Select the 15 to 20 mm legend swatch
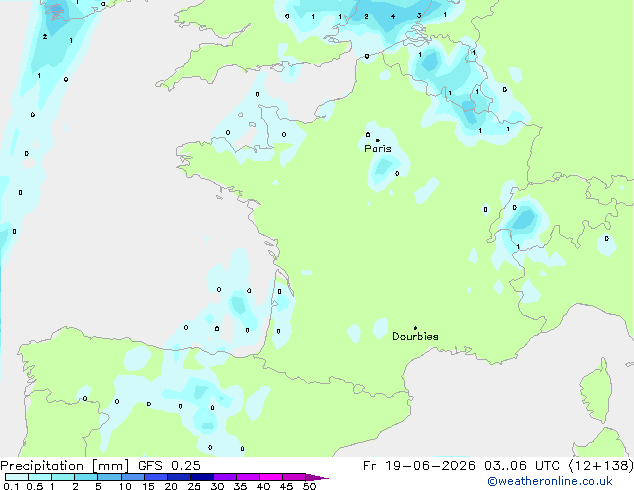Screen dimensions: 634x490 156,477
